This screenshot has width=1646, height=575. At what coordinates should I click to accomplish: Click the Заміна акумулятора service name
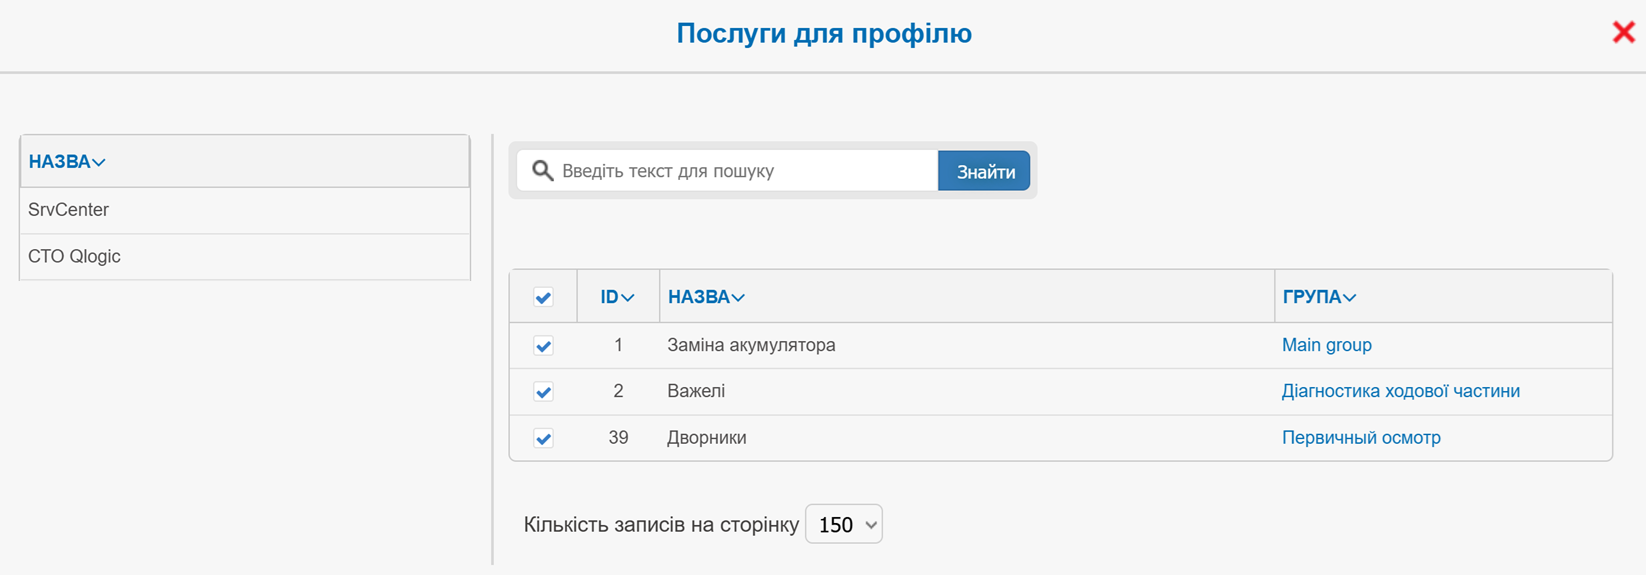point(751,345)
